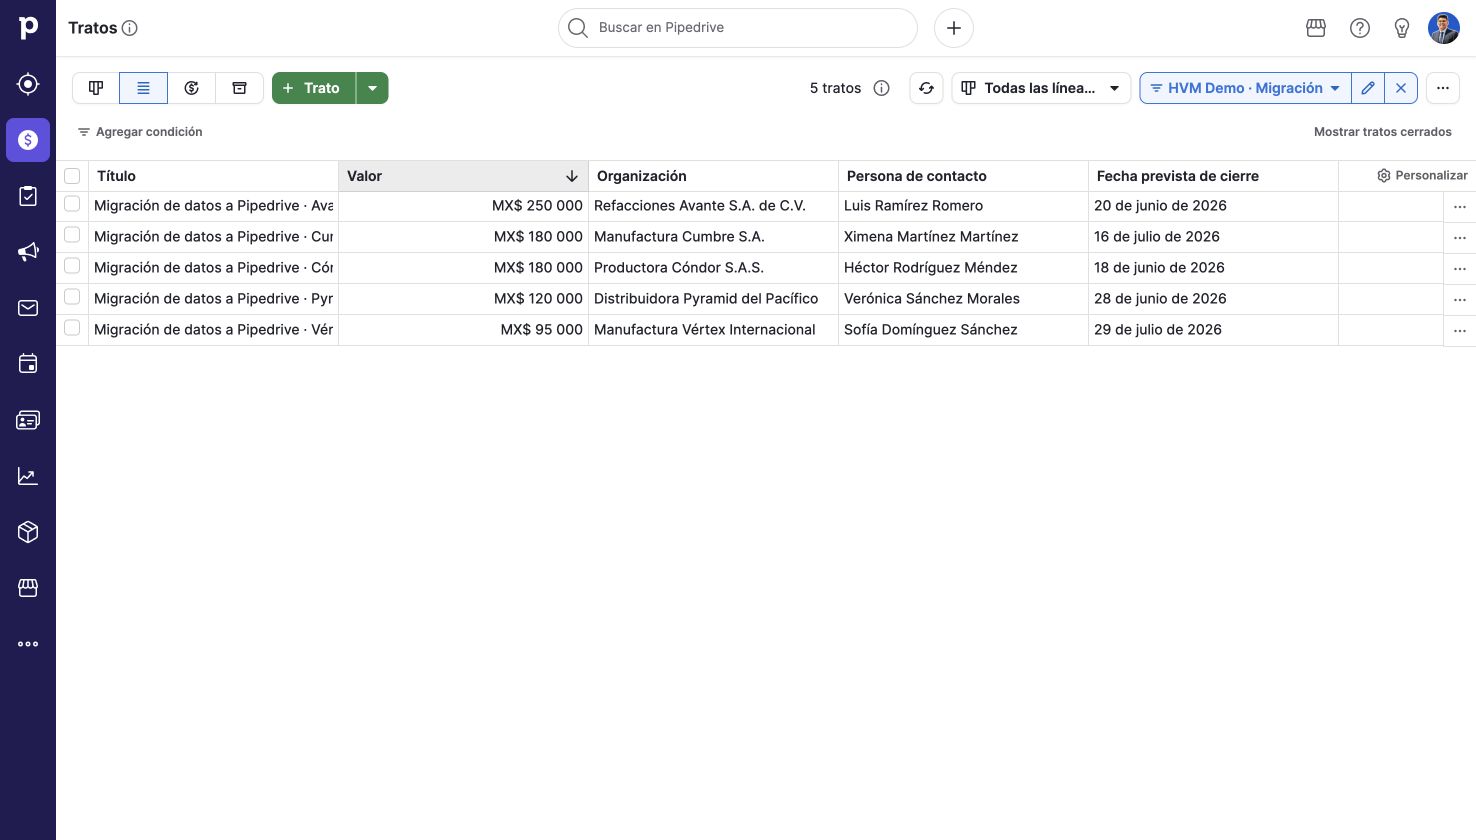Viewport: 1476px width, 840px height.
Task: Toggle select-all checkbox in header
Action: 72,176
